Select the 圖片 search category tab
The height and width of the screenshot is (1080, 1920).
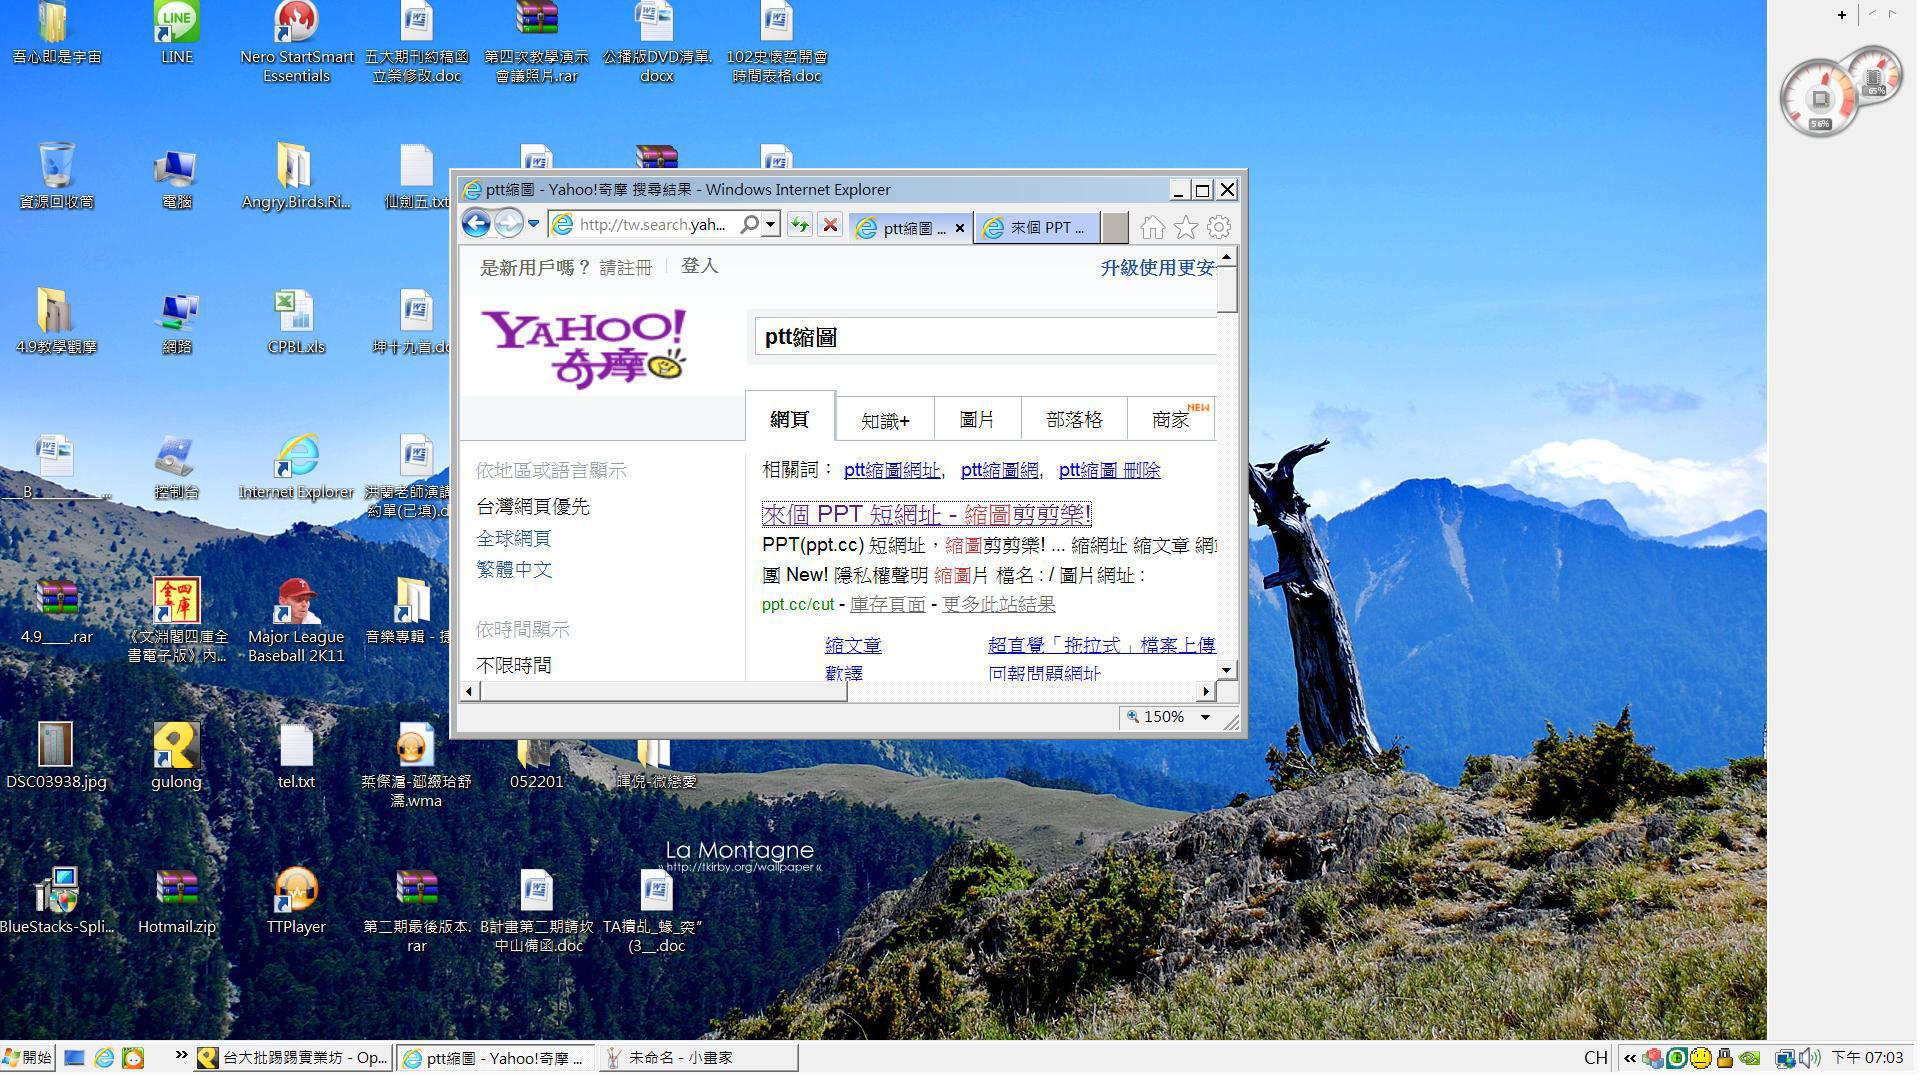point(976,420)
